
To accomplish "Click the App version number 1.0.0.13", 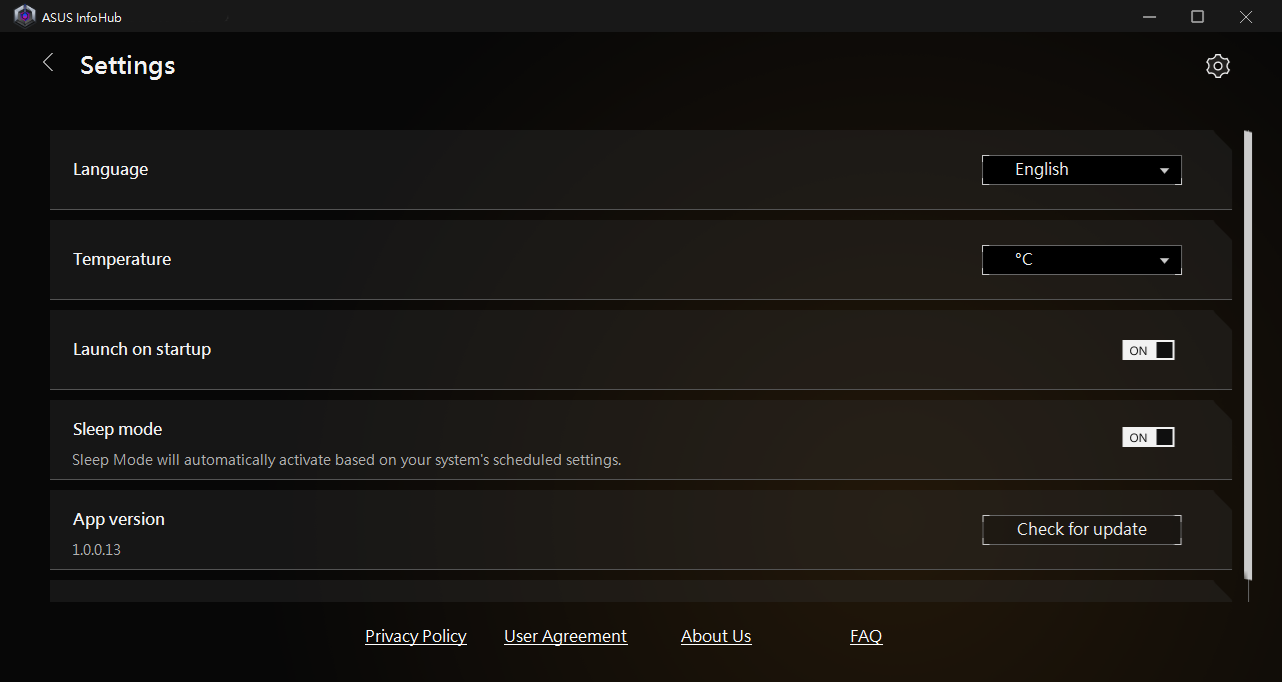I will click(97, 550).
